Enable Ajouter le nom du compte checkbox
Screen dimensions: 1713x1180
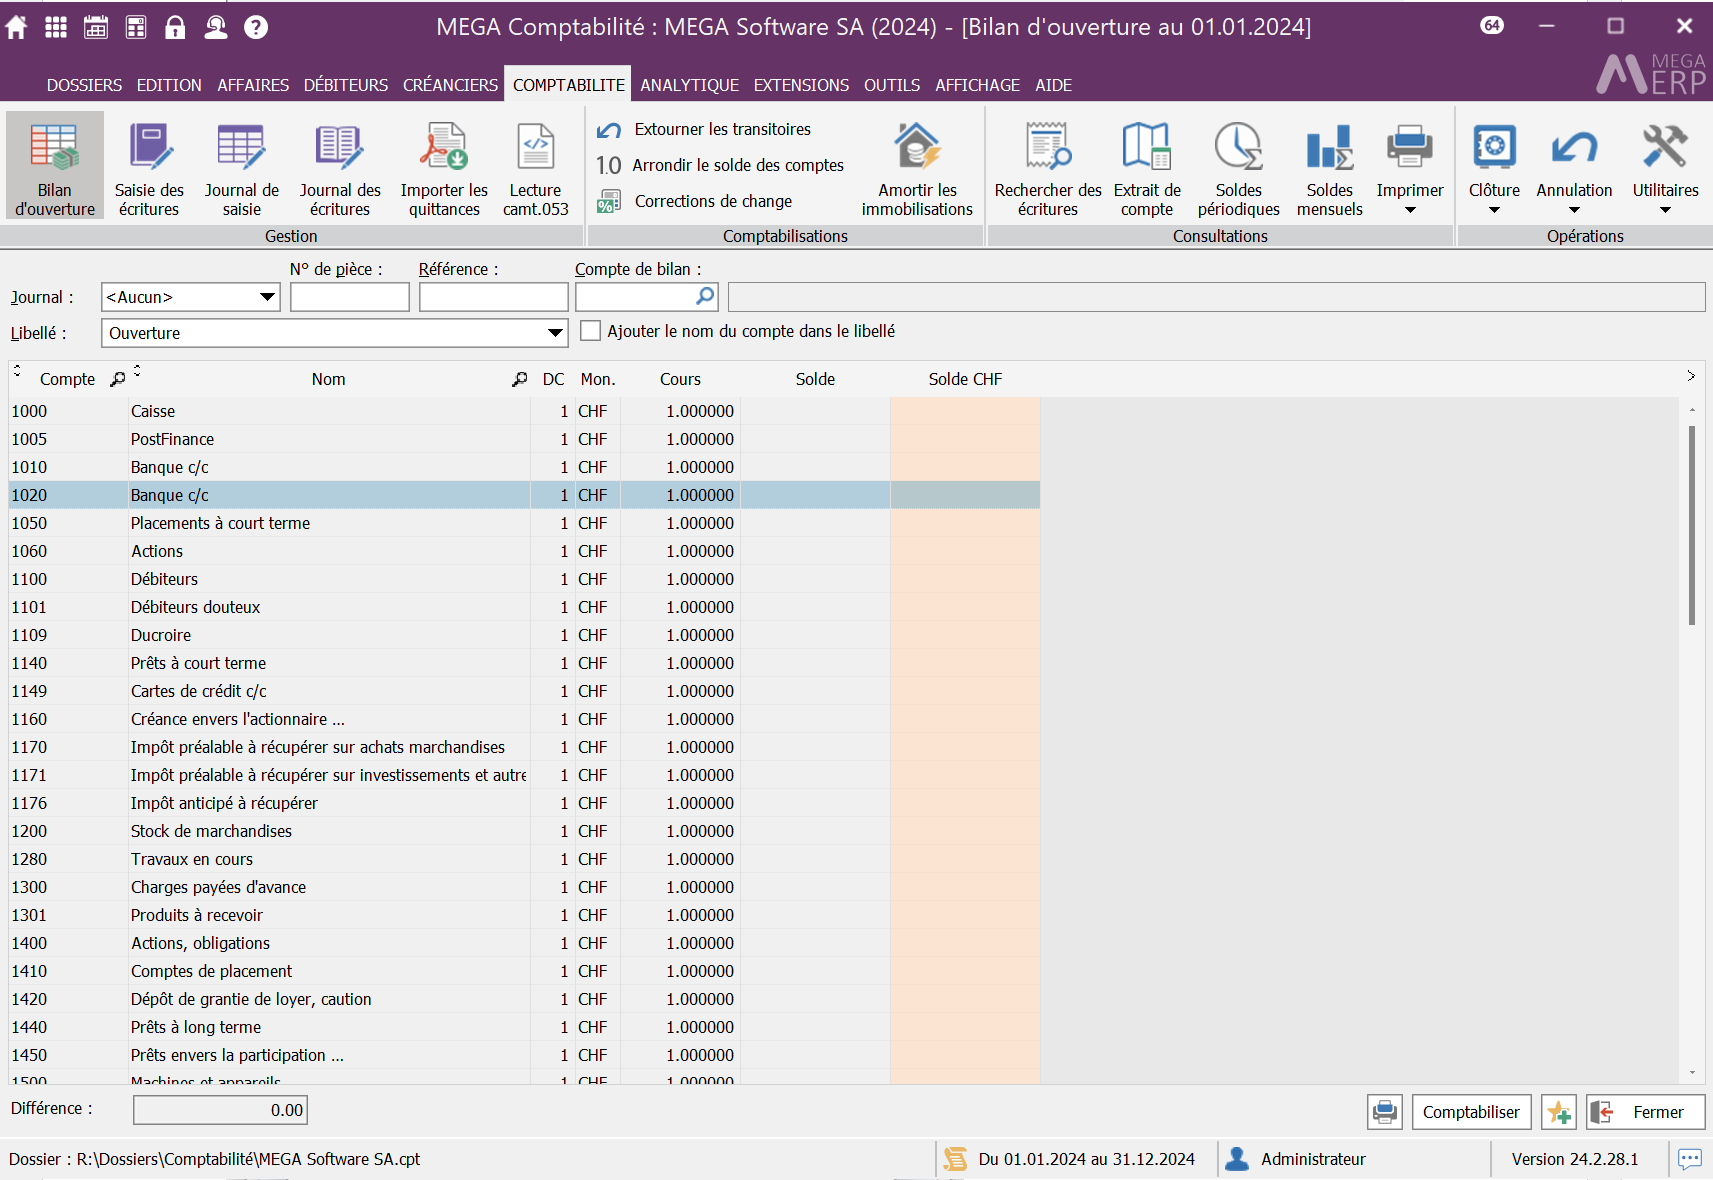(x=591, y=331)
